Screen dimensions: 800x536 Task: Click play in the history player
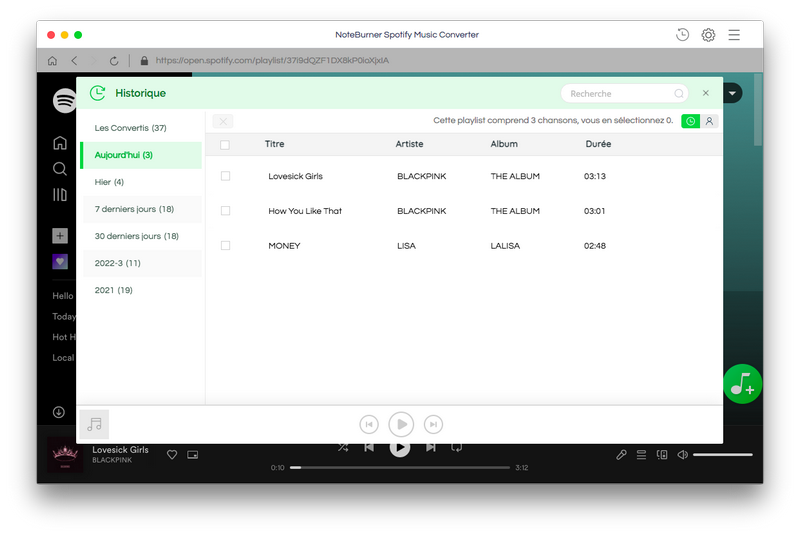pyautogui.click(x=401, y=424)
